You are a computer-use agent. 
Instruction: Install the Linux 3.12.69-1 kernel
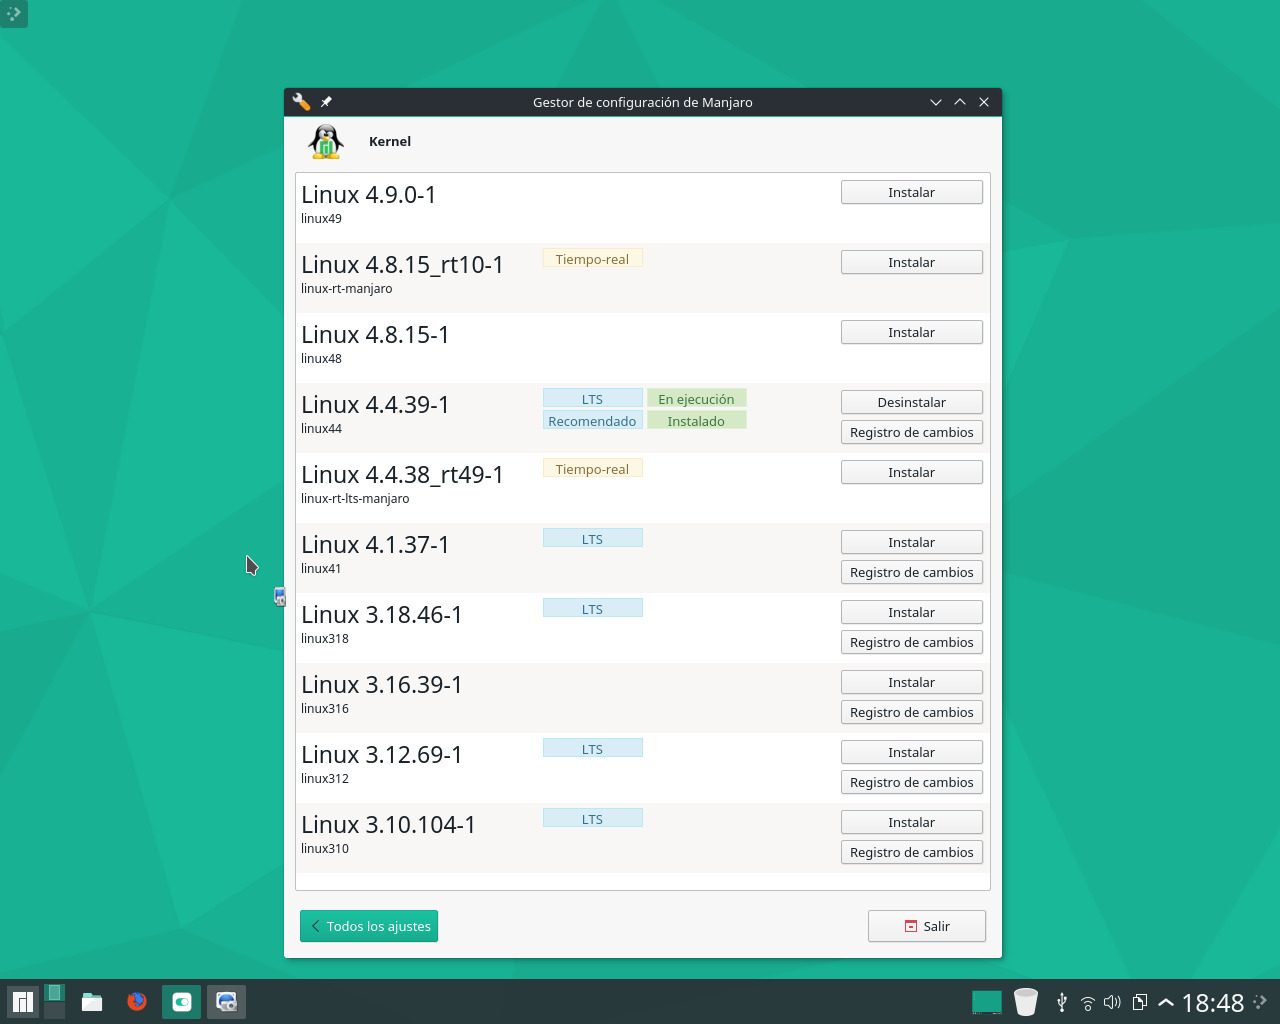pyautogui.click(x=912, y=752)
